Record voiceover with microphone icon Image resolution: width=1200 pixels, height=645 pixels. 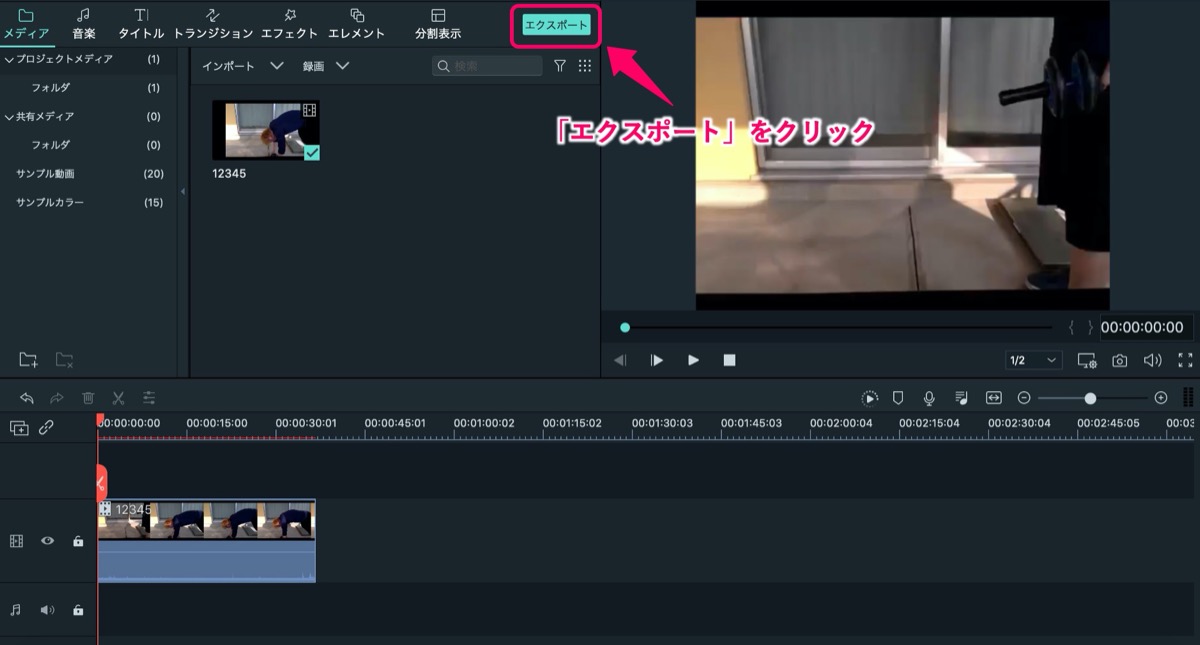(x=929, y=398)
